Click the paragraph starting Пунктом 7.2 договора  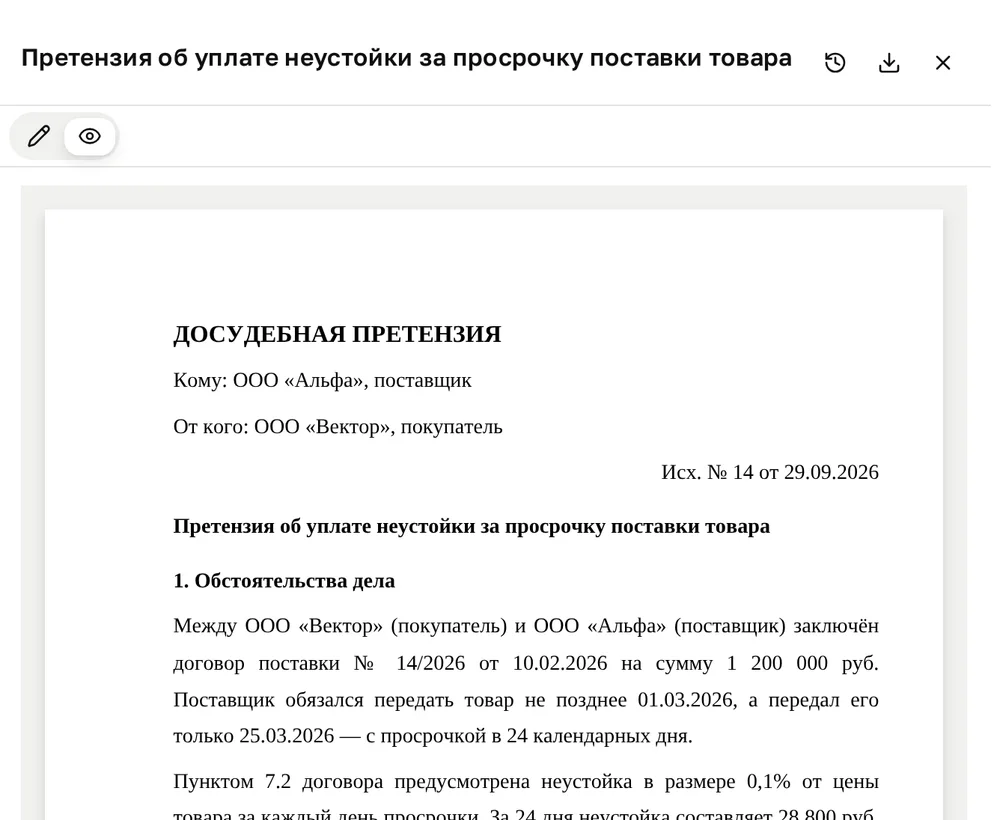click(526, 794)
